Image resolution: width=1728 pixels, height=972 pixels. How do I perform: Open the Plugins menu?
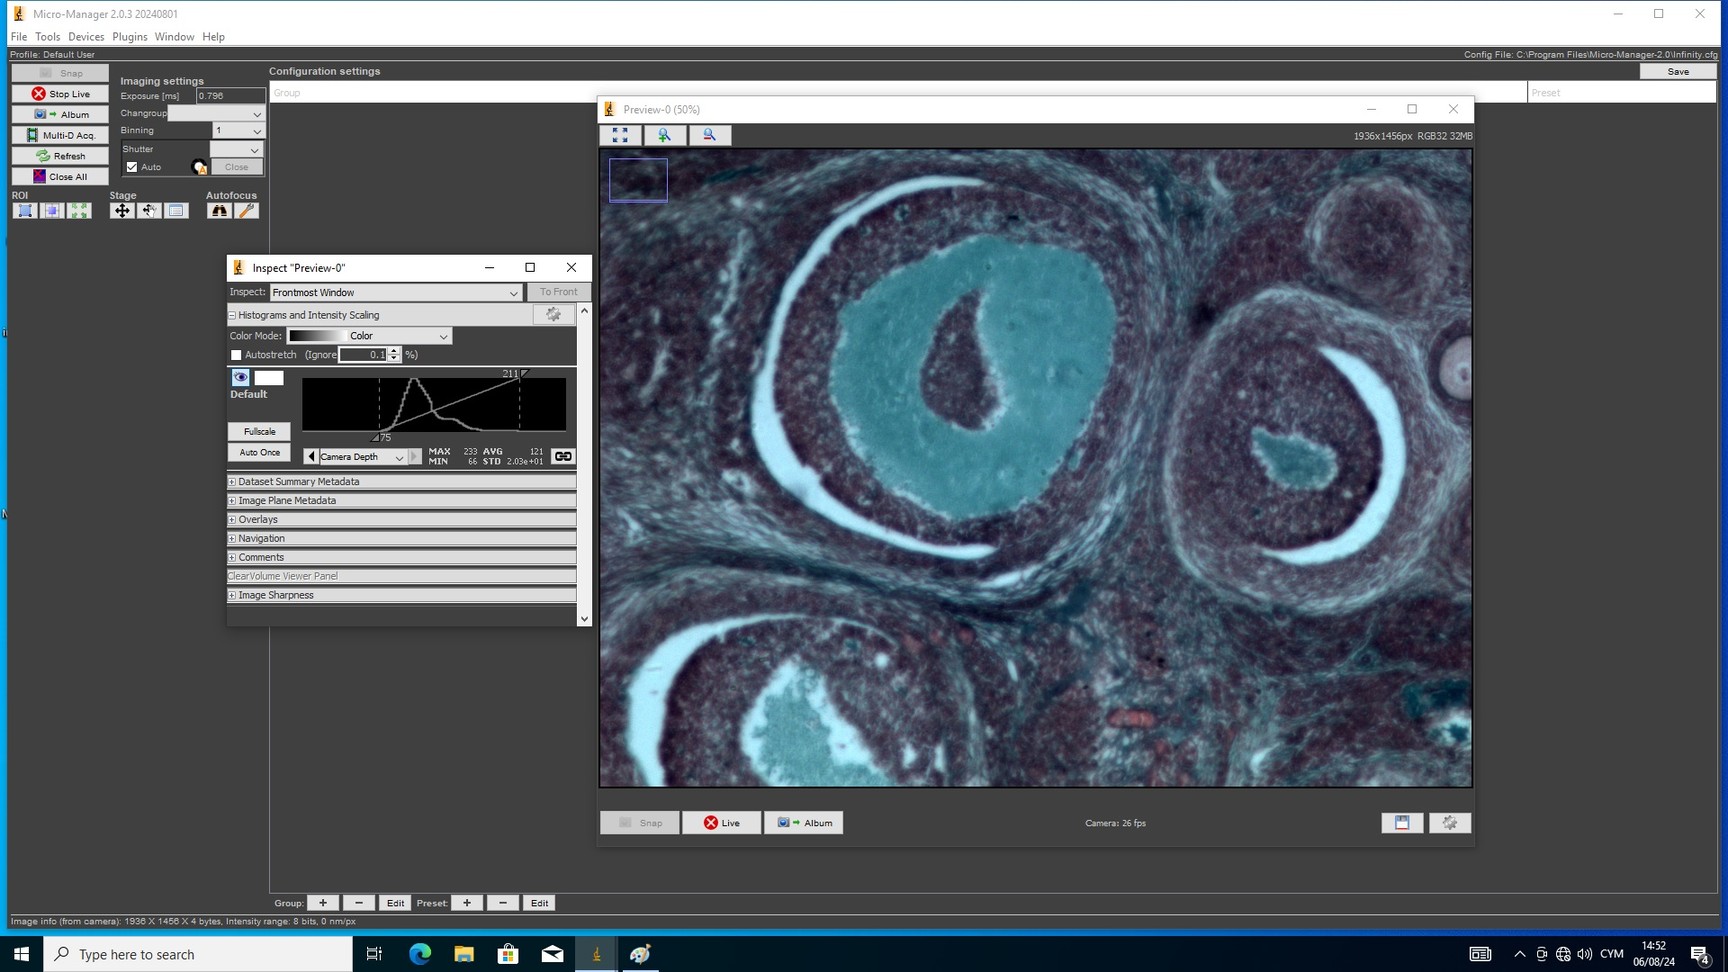coord(129,37)
